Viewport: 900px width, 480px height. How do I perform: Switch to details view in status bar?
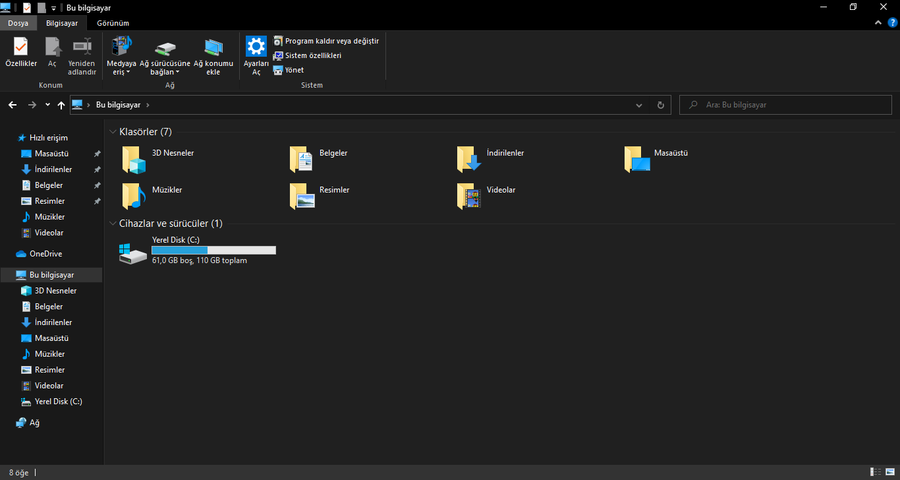(875, 471)
